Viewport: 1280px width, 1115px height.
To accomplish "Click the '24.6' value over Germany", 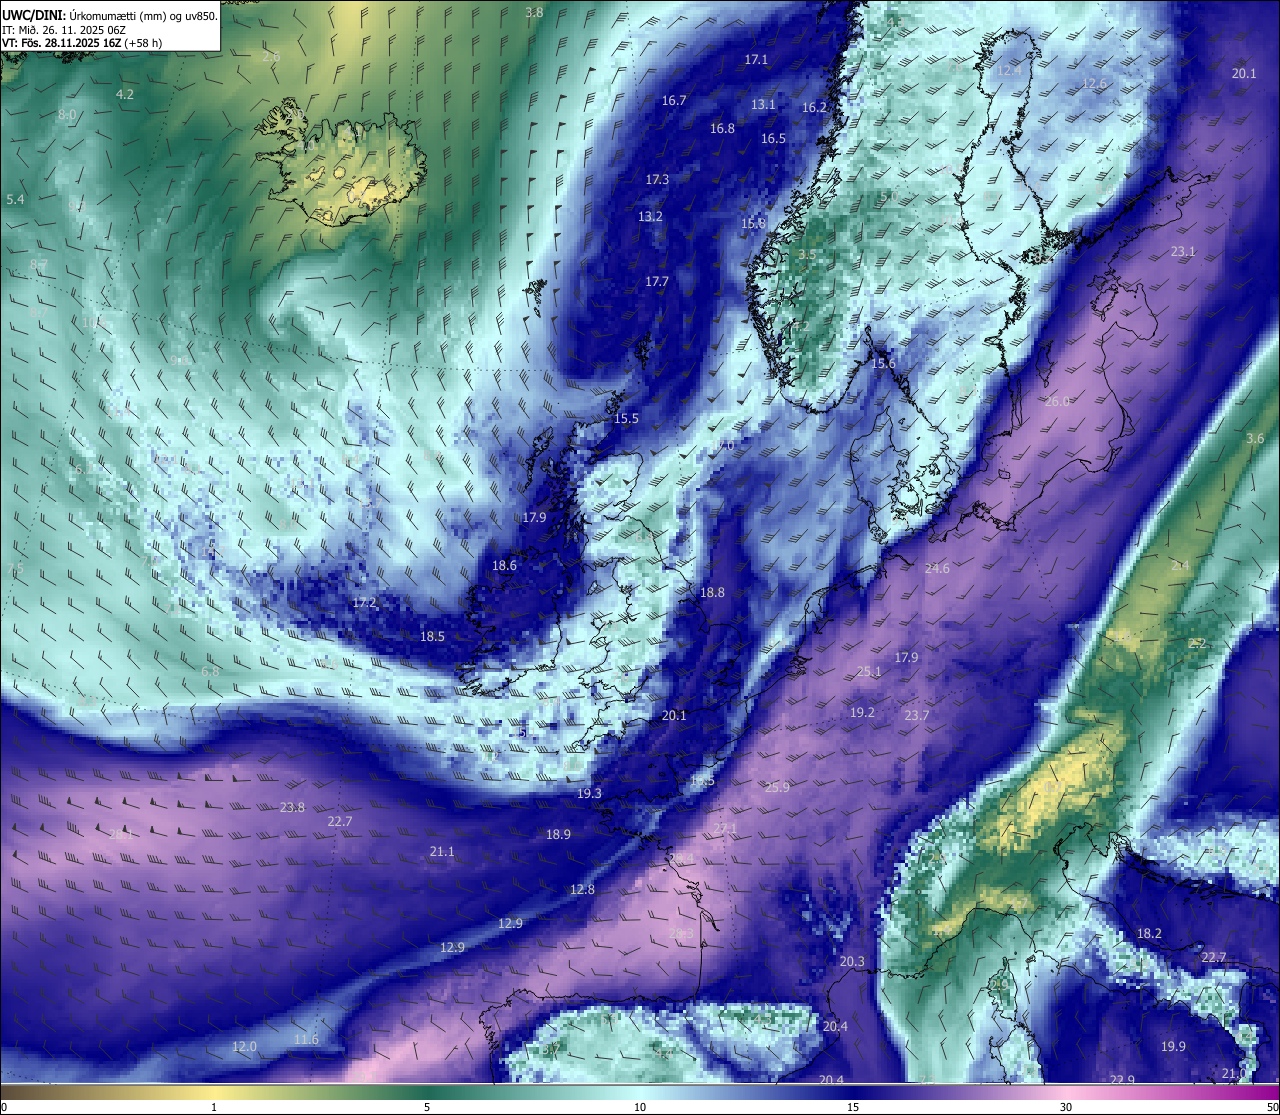I will [x=937, y=568].
